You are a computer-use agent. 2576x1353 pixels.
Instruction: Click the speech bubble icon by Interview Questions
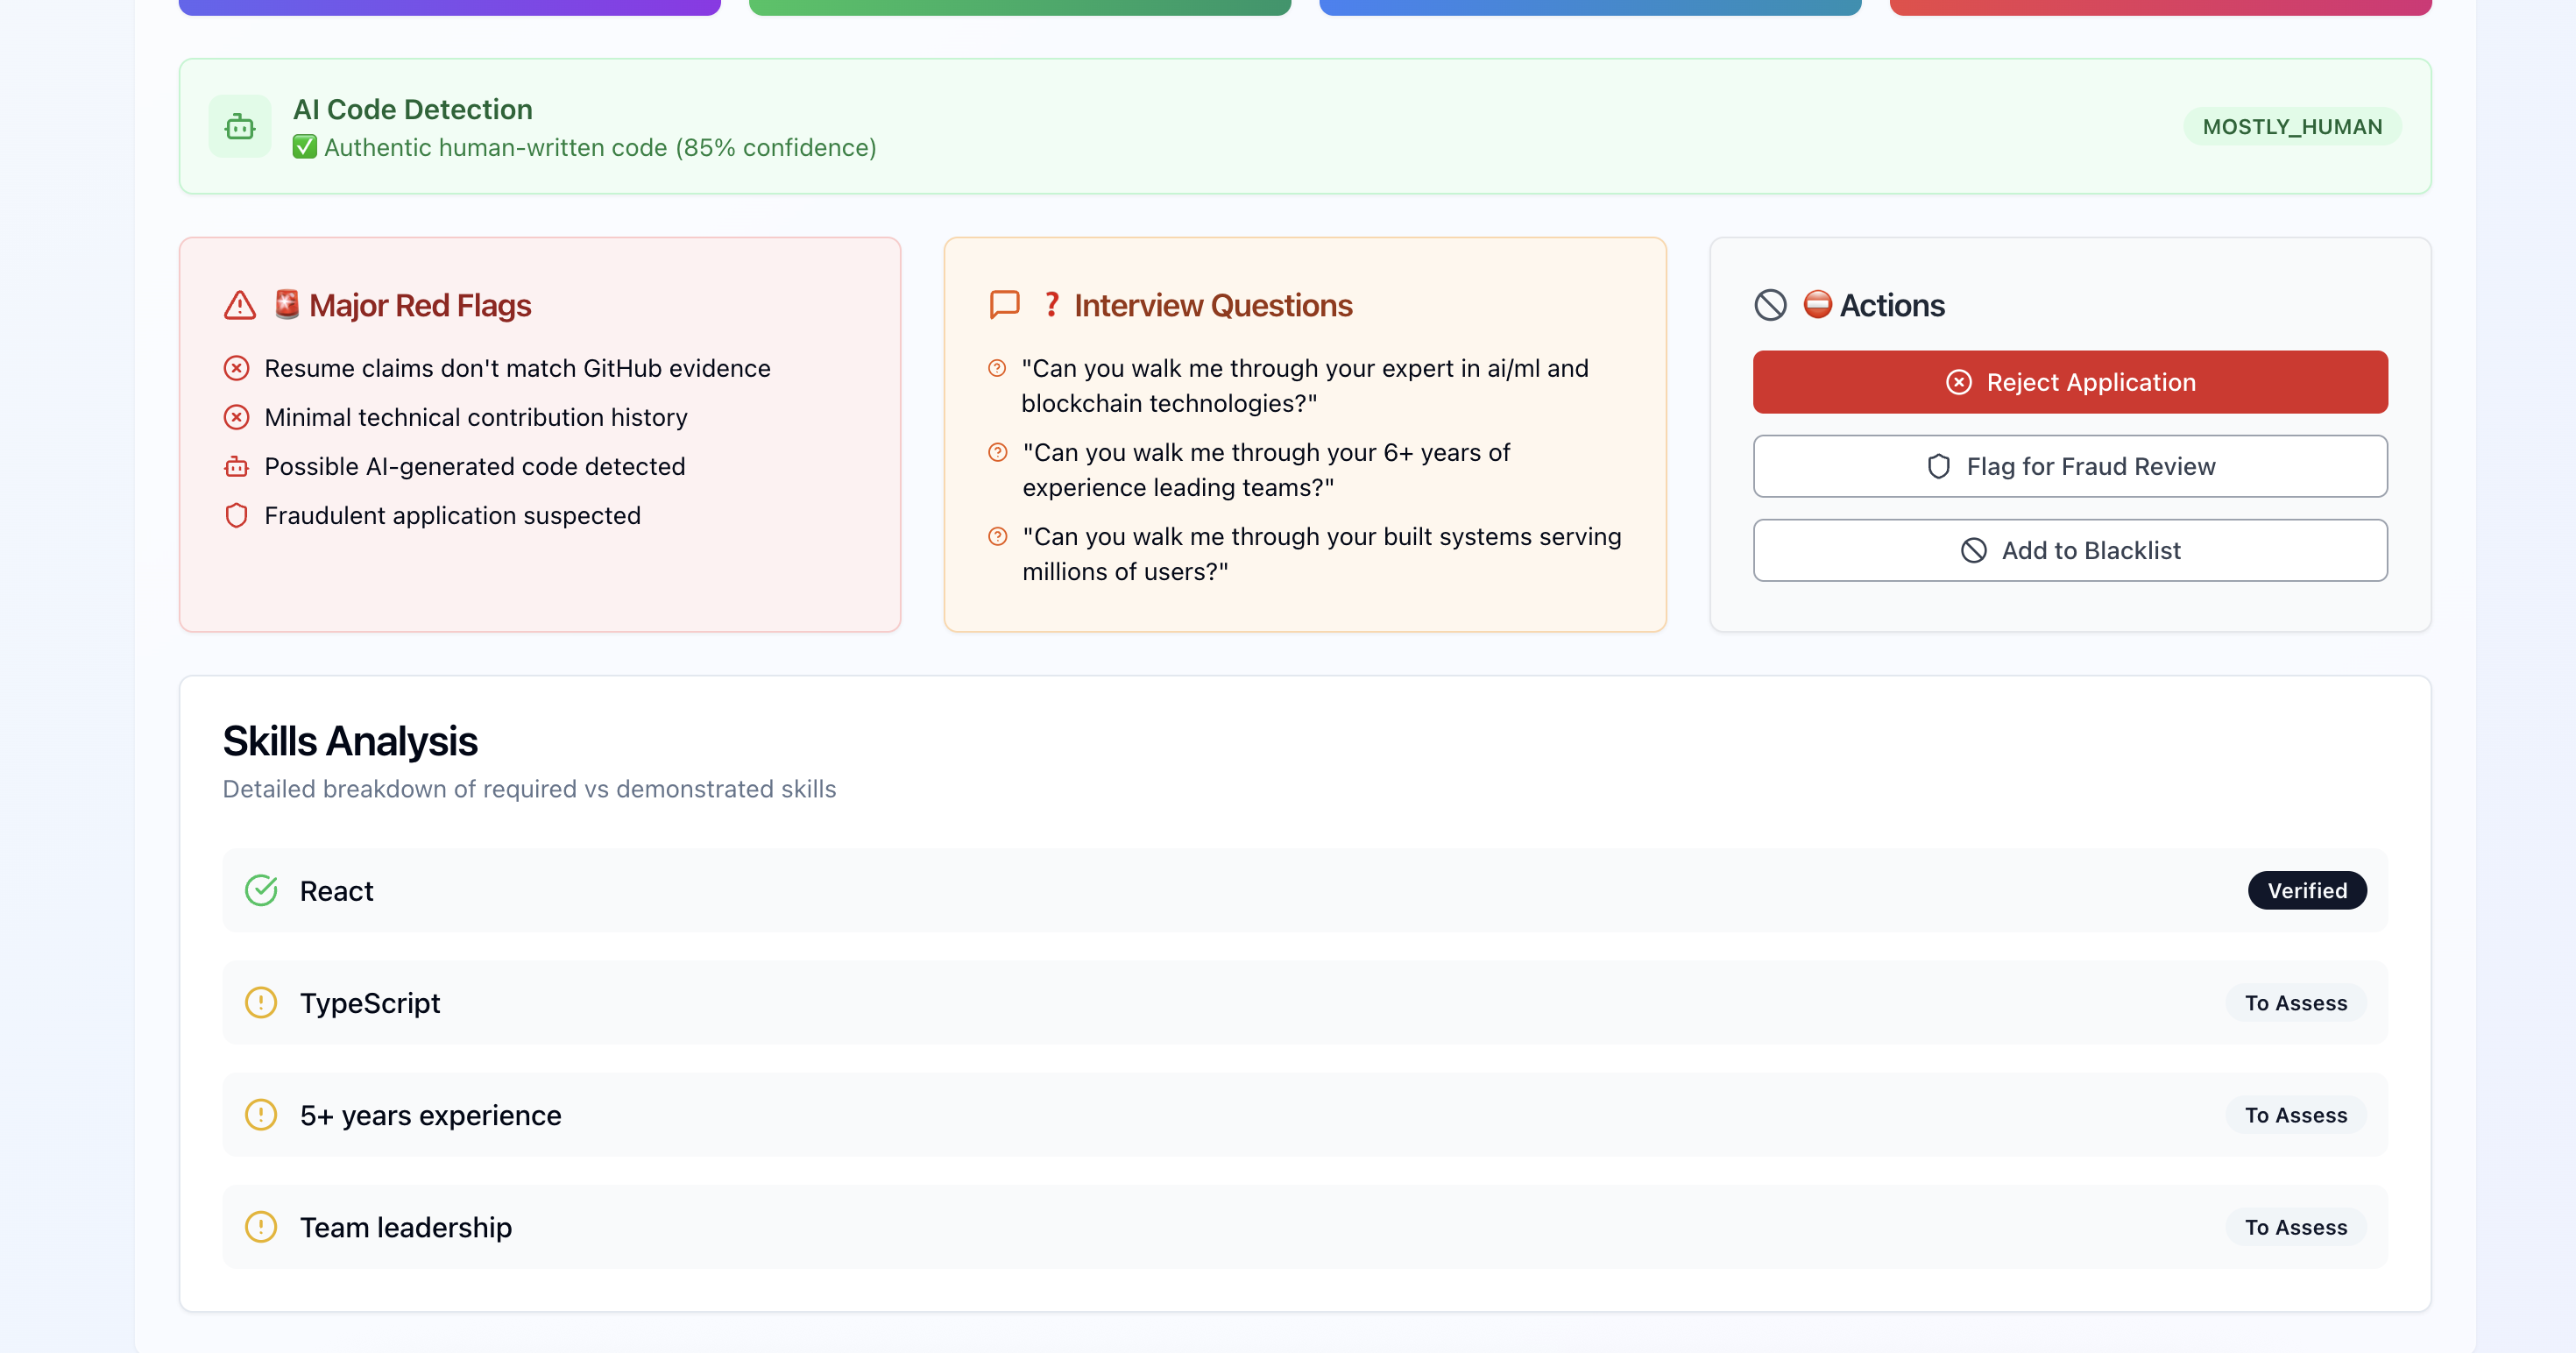pos(1004,305)
